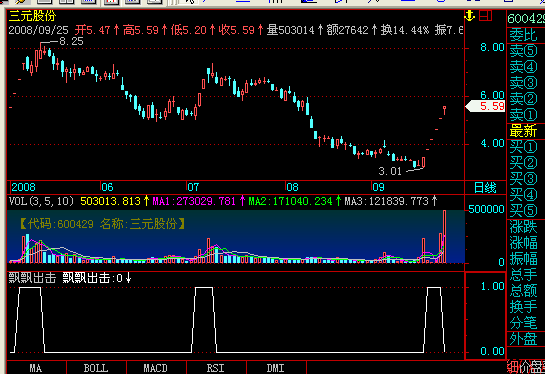Click the 09 month marker on timeline
545x374 pixels.
[378, 187]
